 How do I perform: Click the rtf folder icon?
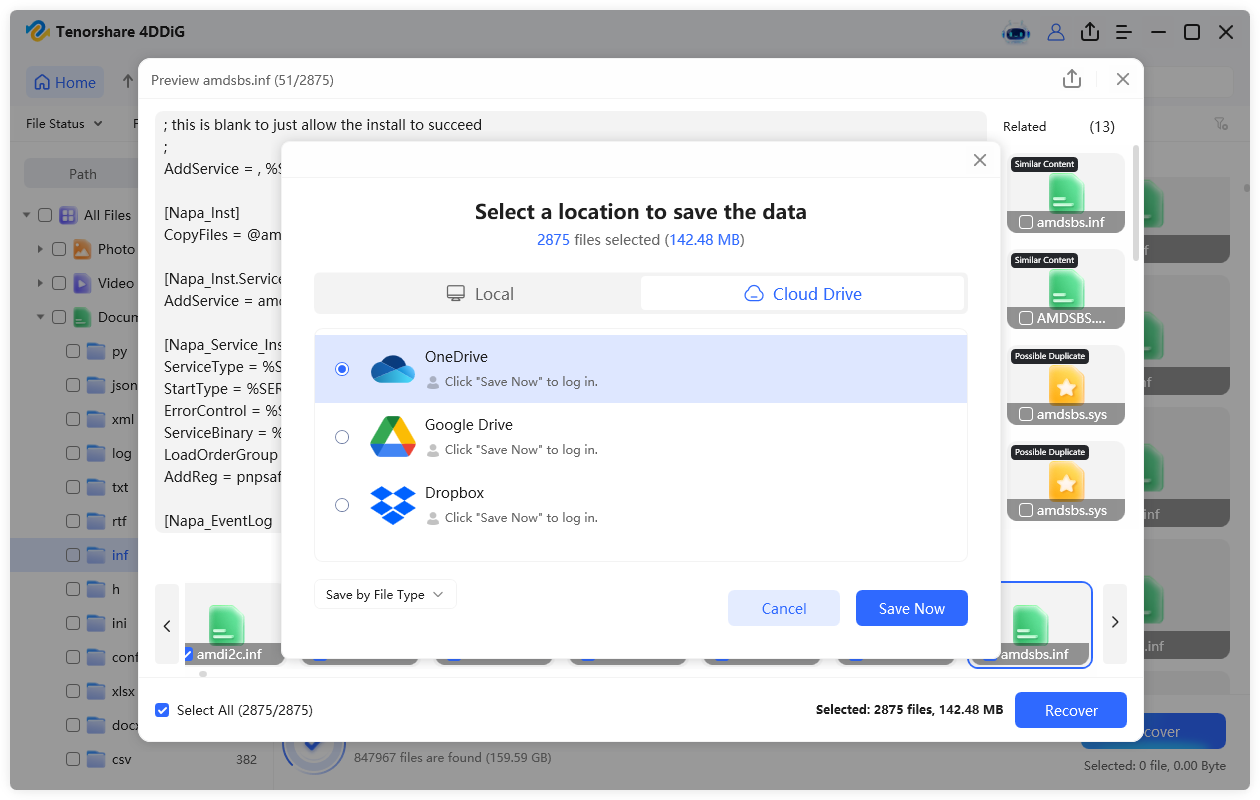[x=96, y=521]
